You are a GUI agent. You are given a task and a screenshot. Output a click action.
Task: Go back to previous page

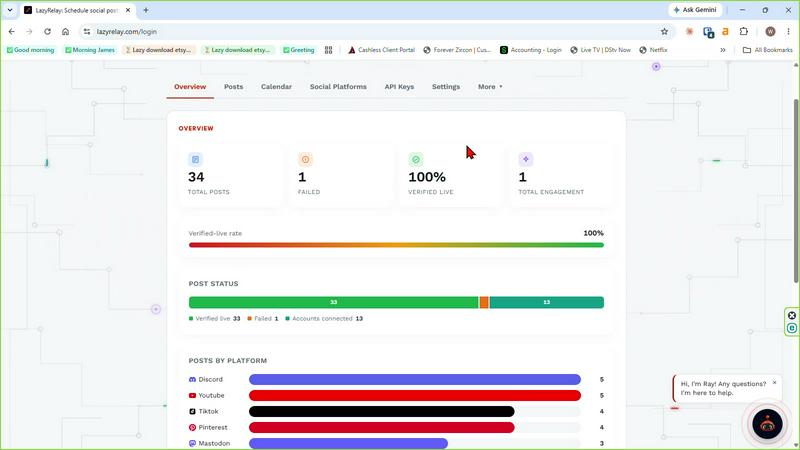point(12,32)
